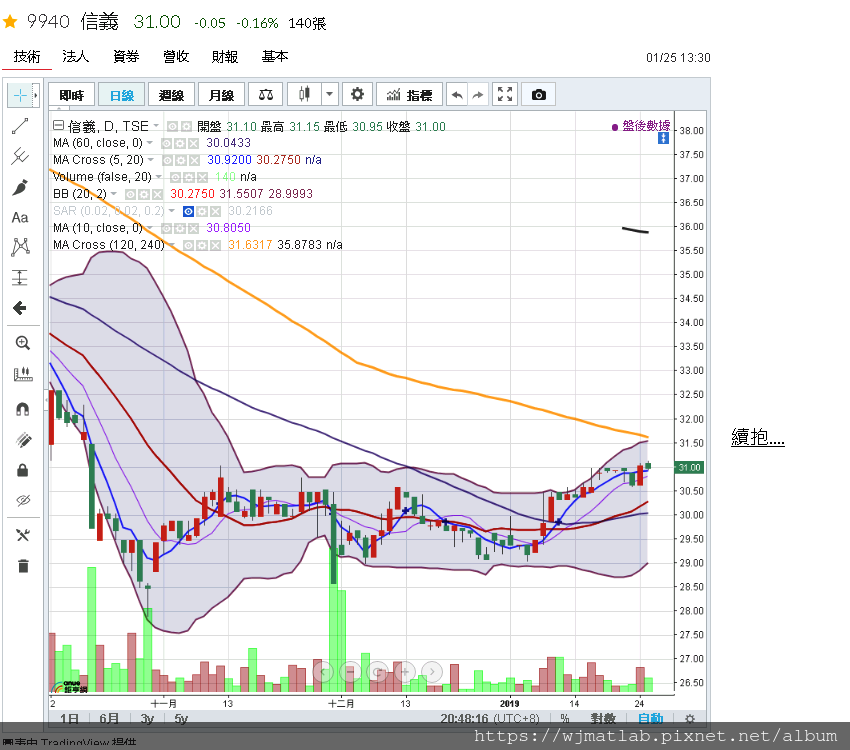Click the trash icon to remove drawings
Viewport: 850px width, 750px height.
pyautogui.click(x=23, y=566)
